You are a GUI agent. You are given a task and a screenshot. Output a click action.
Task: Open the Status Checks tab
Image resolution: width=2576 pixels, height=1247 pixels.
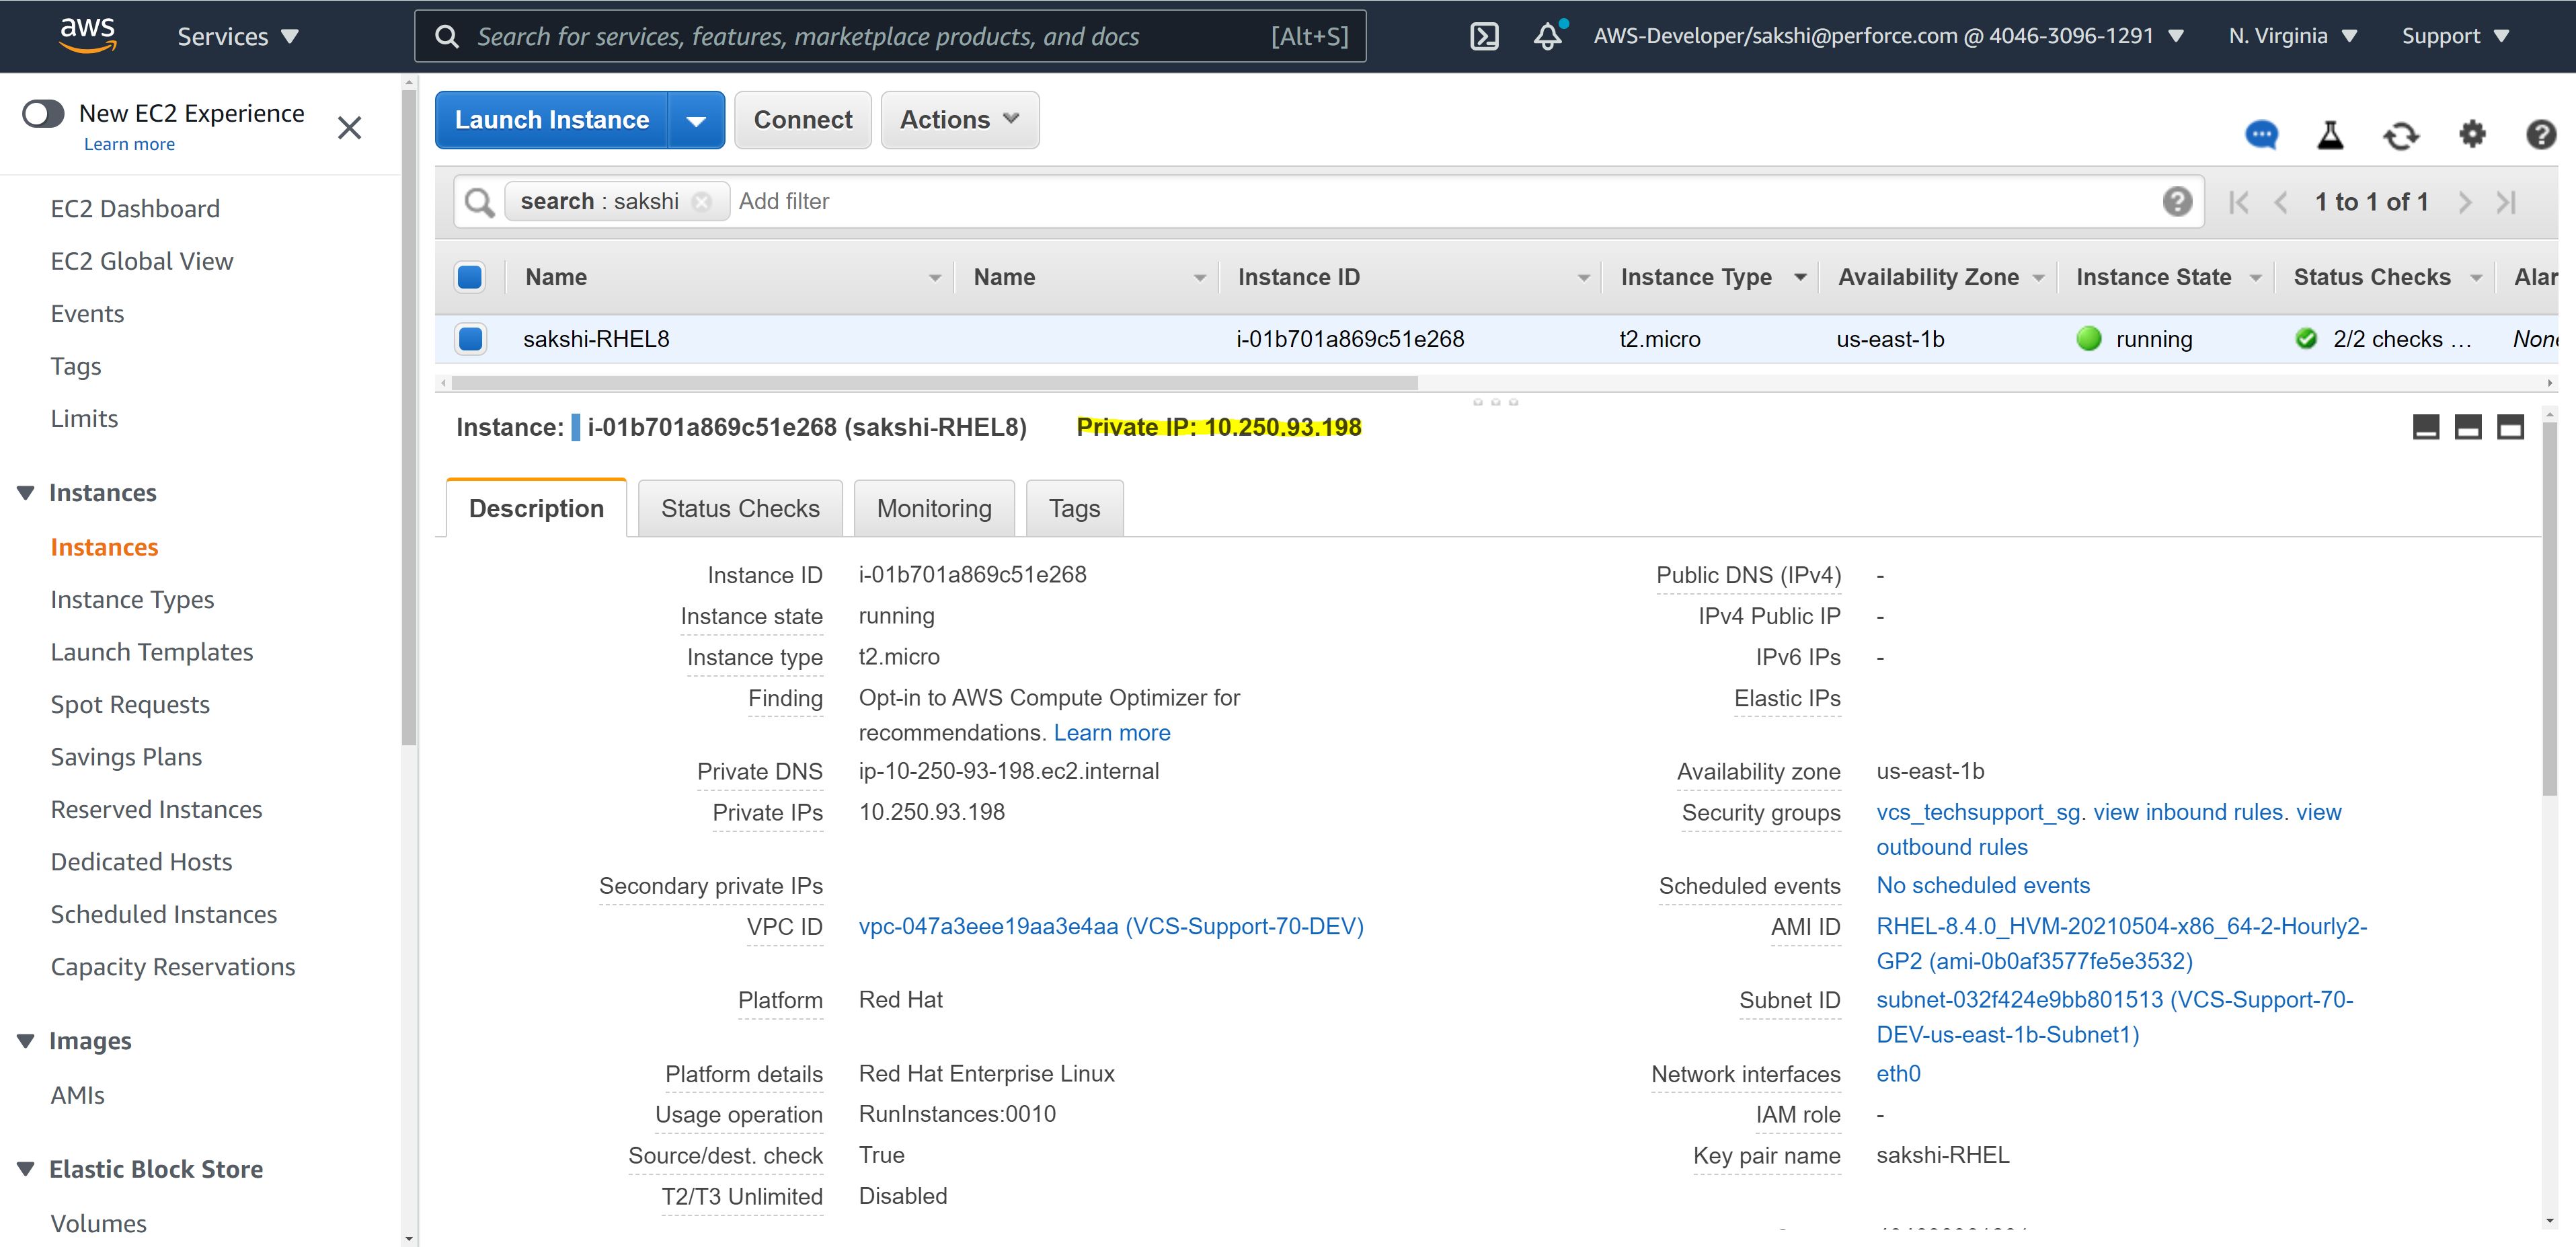[739, 508]
